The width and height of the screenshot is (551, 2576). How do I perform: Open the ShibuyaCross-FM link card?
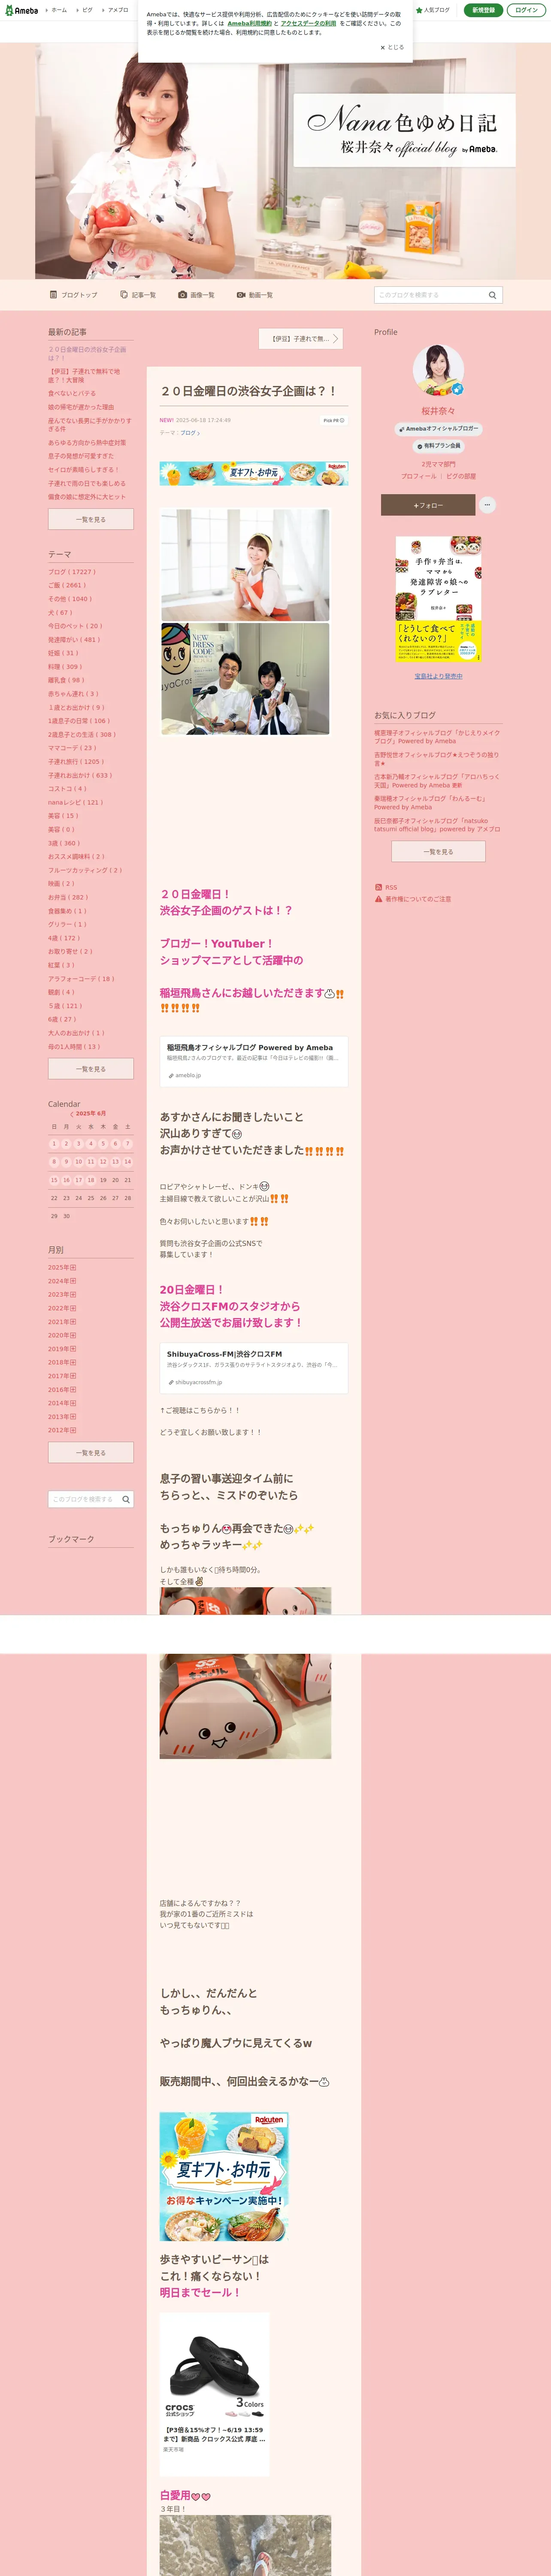coord(254,1367)
